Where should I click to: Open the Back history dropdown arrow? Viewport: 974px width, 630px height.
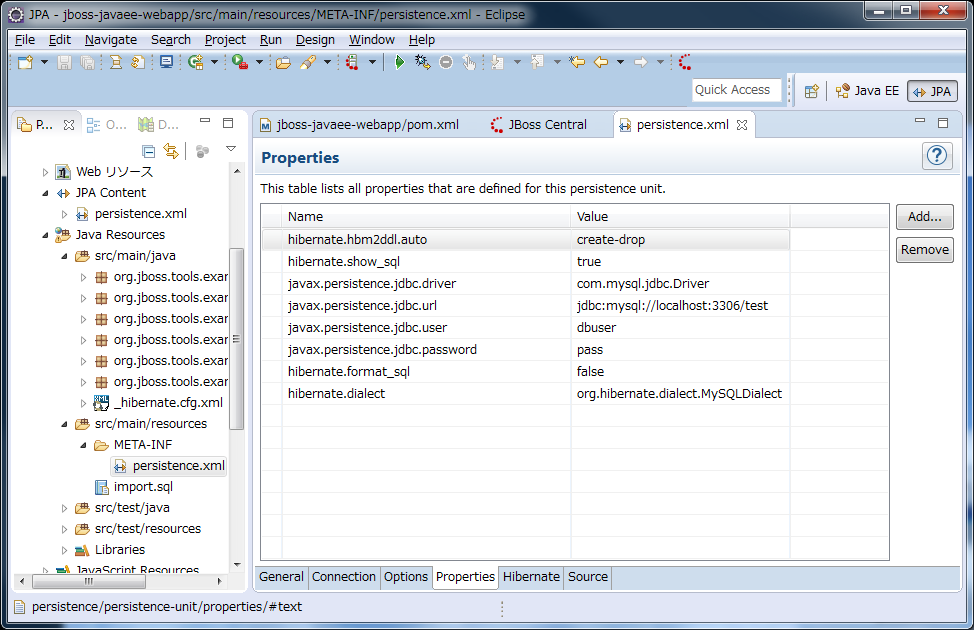[x=620, y=62]
